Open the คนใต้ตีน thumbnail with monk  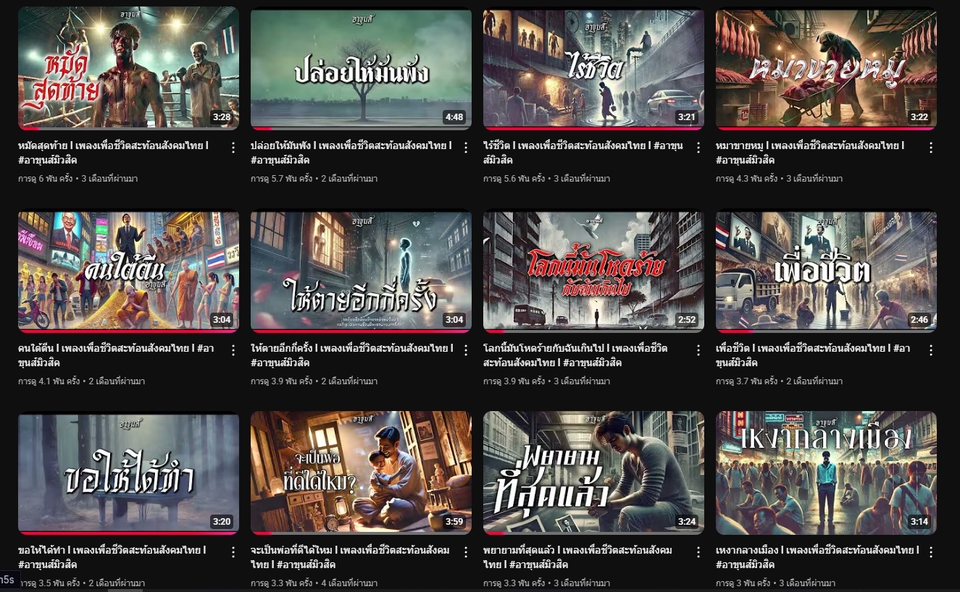[x=128, y=270]
